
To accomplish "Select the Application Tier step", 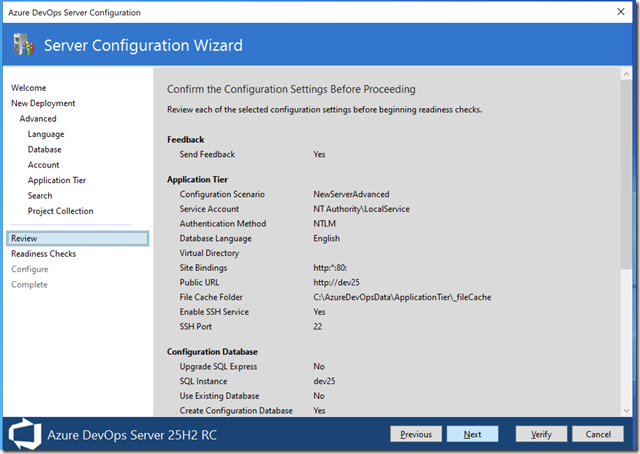I will tap(57, 180).
